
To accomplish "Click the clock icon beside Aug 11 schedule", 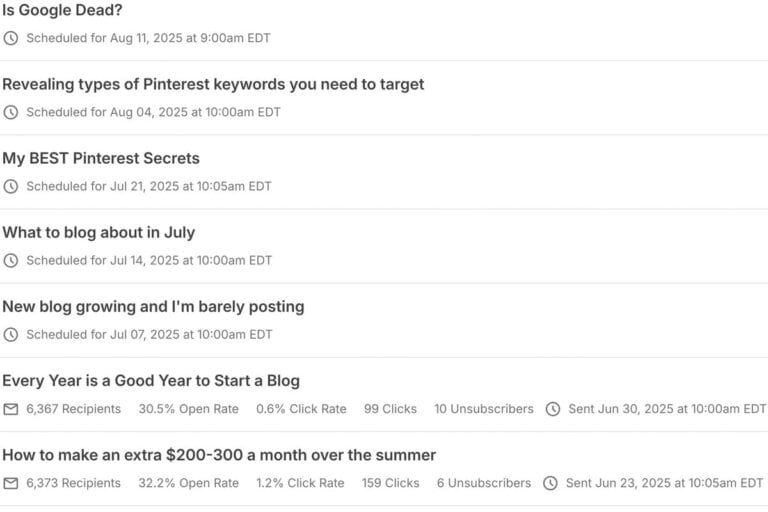I will click(x=11, y=38).
